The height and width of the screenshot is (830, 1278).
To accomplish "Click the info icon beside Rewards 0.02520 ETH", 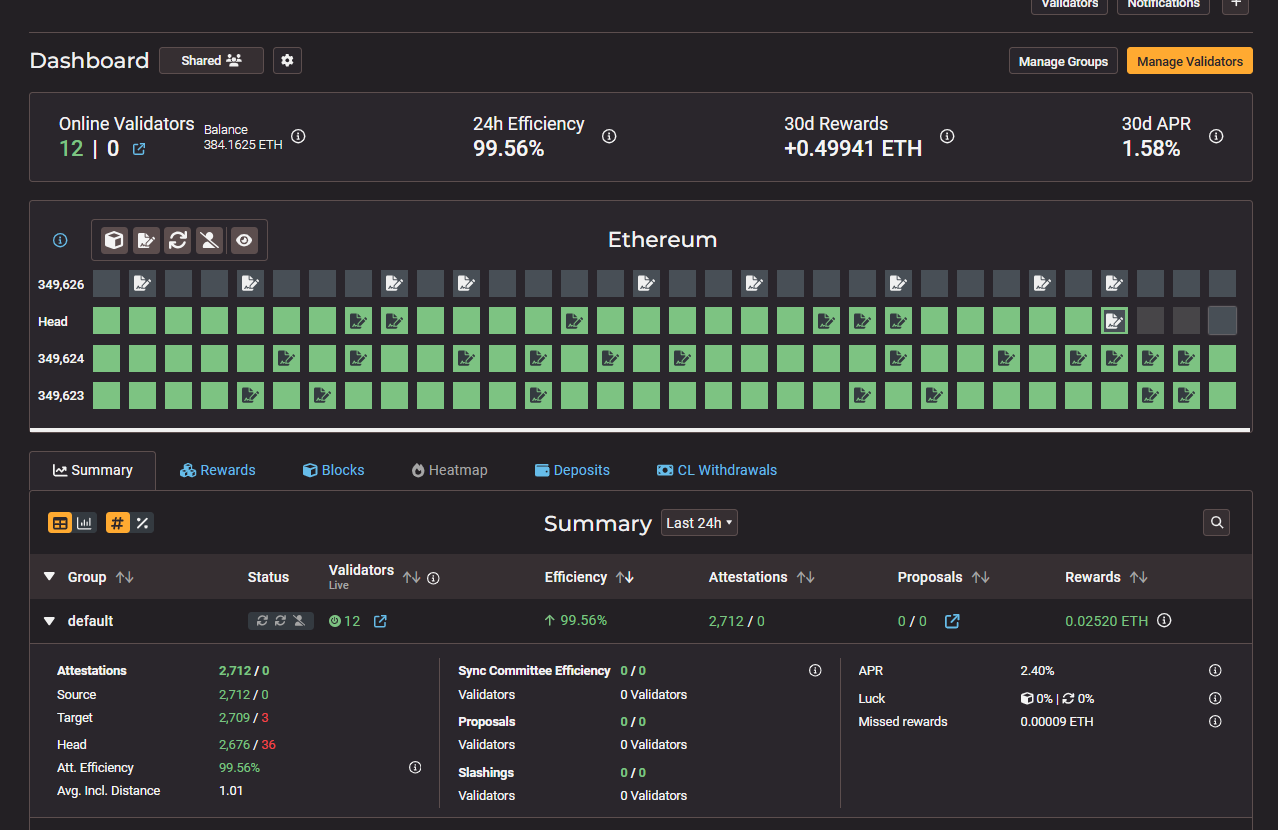I will click(1164, 621).
